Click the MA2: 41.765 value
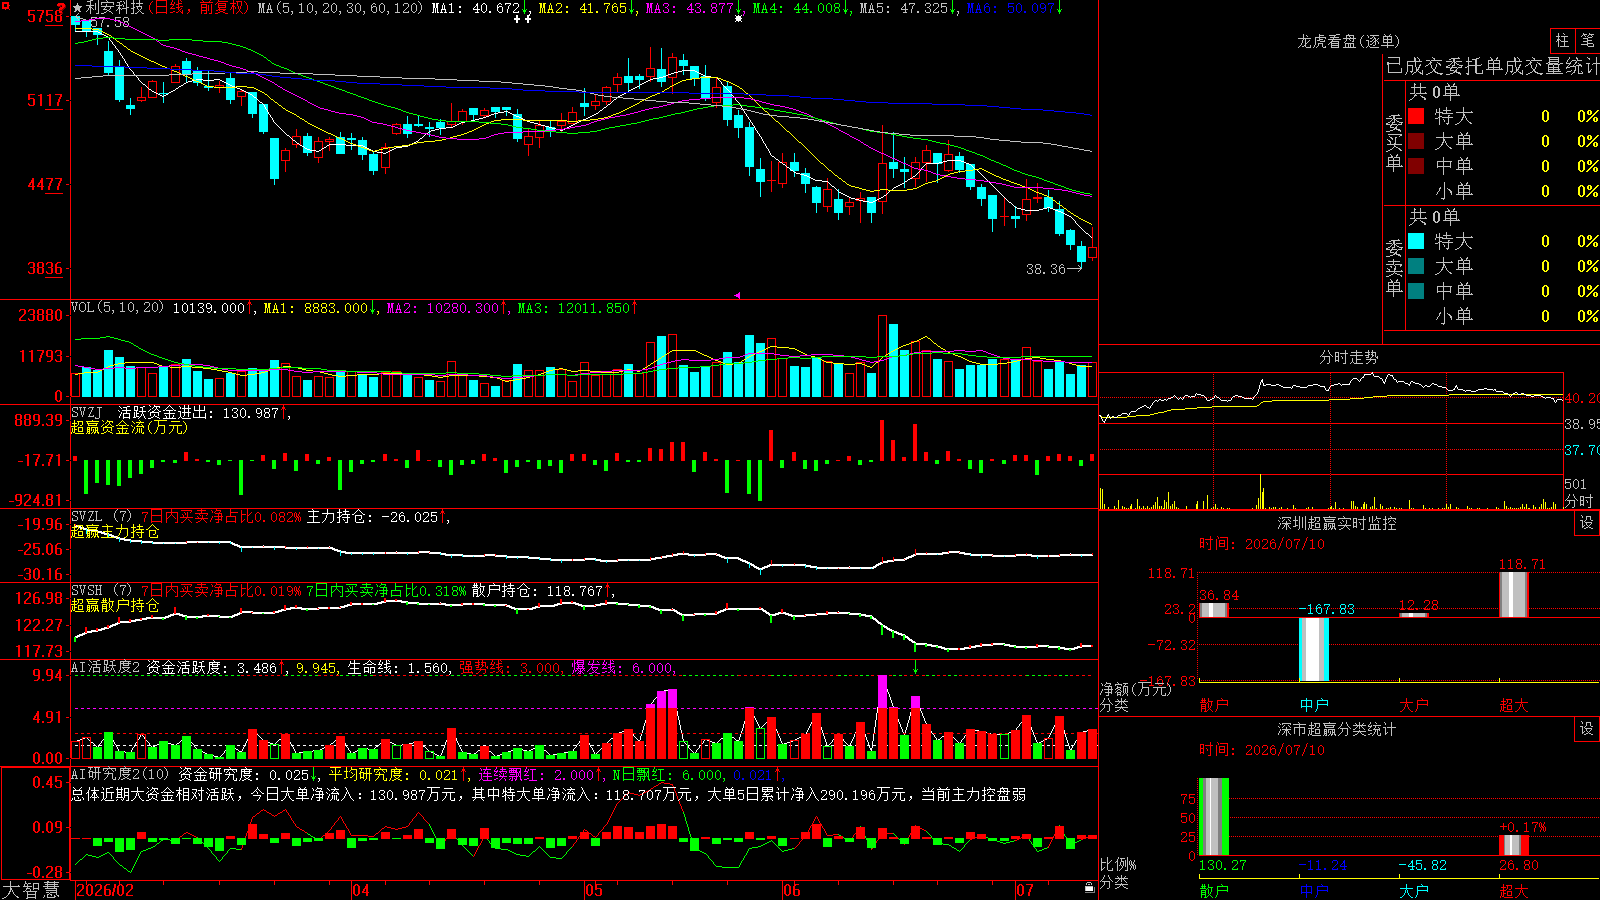The height and width of the screenshot is (900, 1600). pos(583,8)
